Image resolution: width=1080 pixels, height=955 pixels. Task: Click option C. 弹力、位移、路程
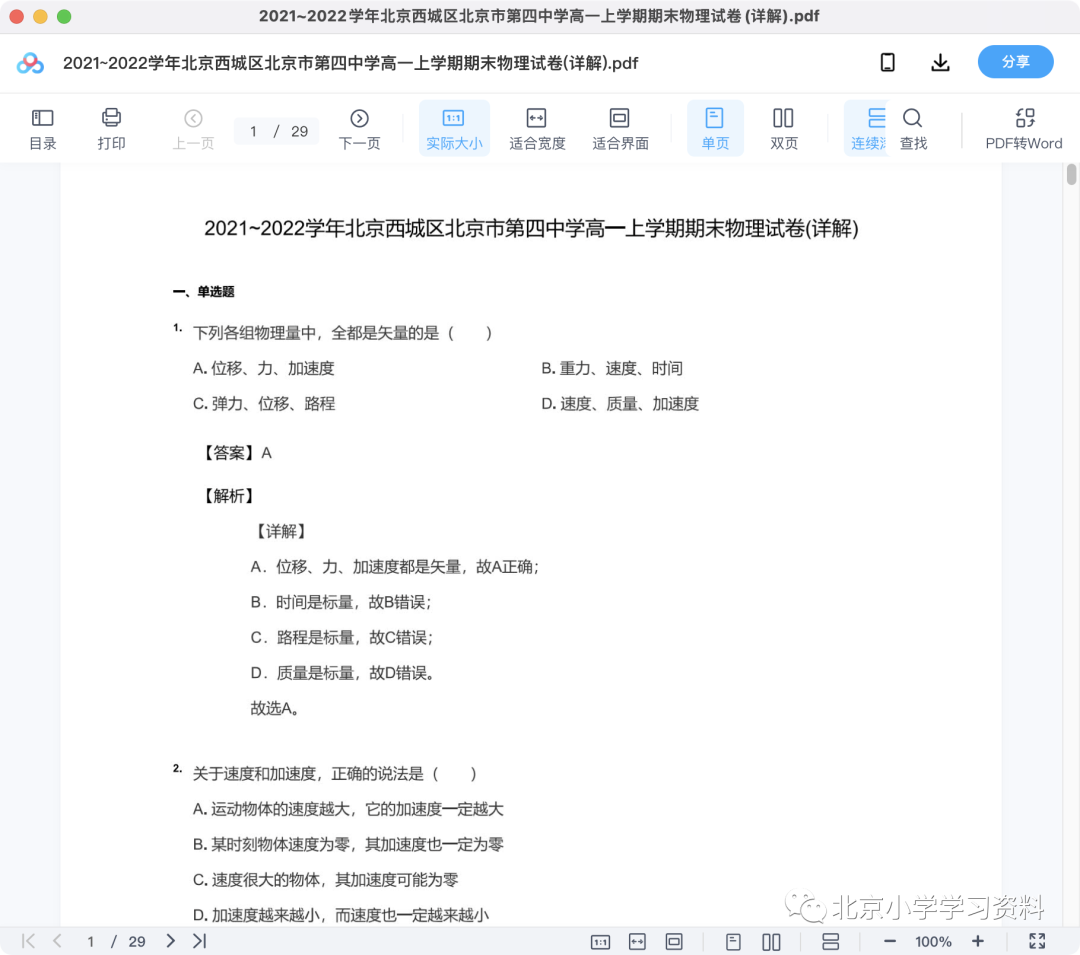click(264, 403)
